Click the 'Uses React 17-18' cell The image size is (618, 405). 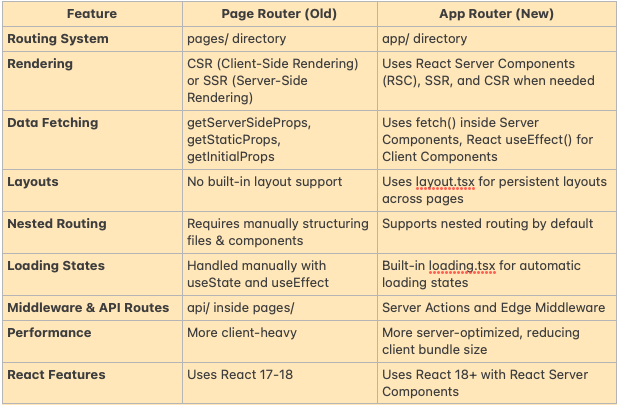pos(279,383)
